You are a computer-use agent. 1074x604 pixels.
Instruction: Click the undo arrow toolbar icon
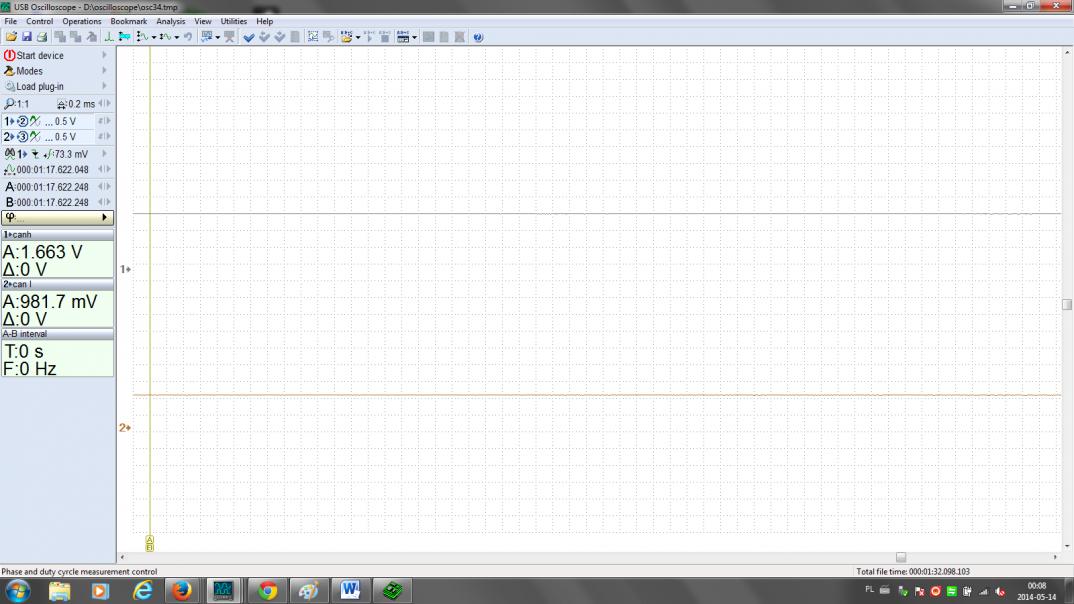point(188,37)
